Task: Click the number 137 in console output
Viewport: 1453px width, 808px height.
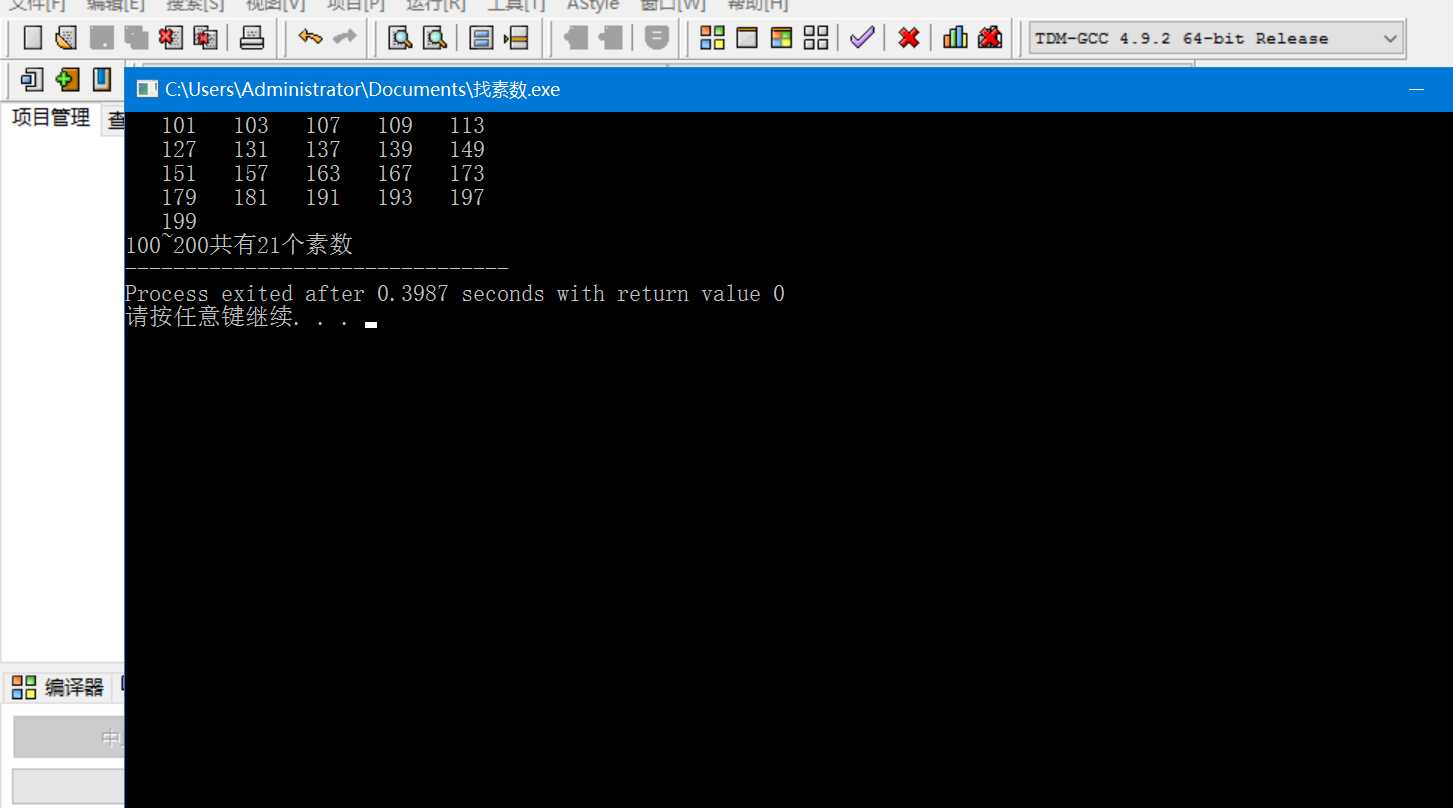Action: [323, 150]
